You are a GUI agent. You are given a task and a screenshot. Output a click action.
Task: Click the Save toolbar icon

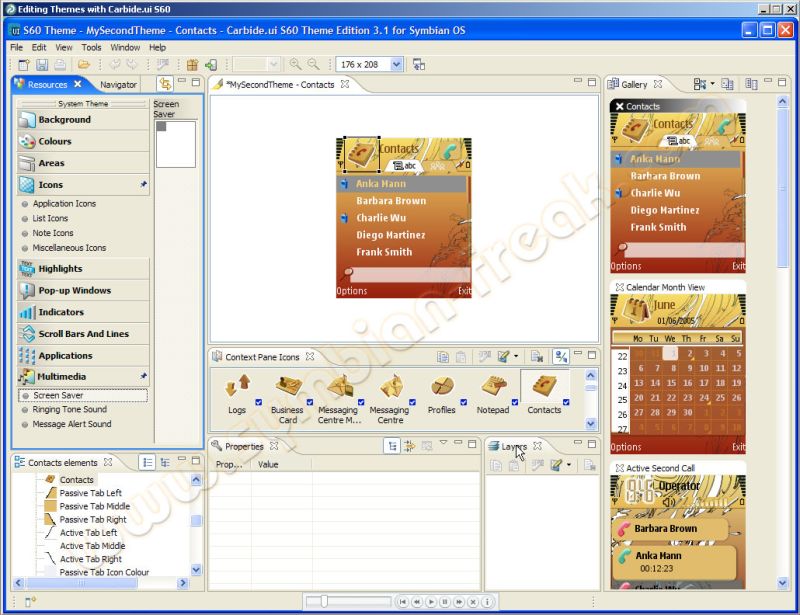click(x=42, y=65)
